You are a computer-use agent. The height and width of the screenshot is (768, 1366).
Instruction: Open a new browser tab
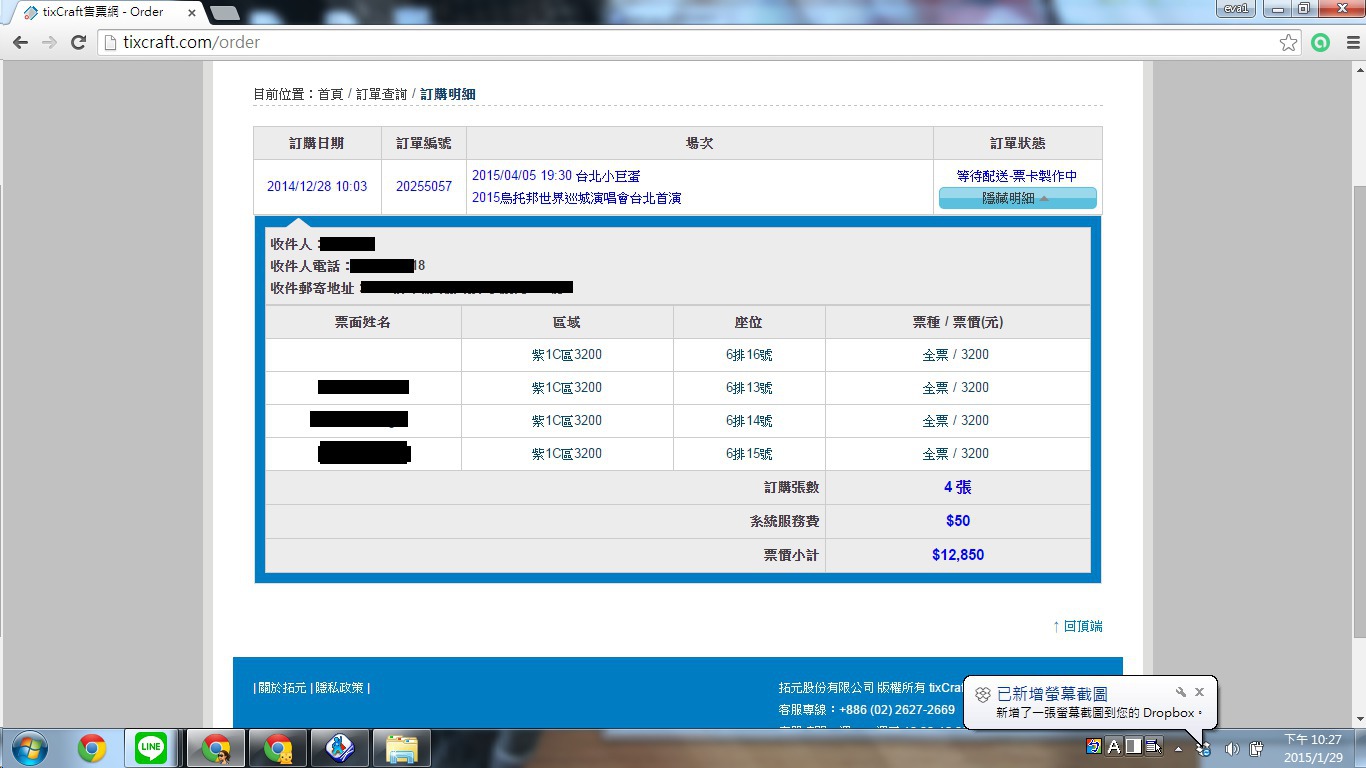point(224,13)
